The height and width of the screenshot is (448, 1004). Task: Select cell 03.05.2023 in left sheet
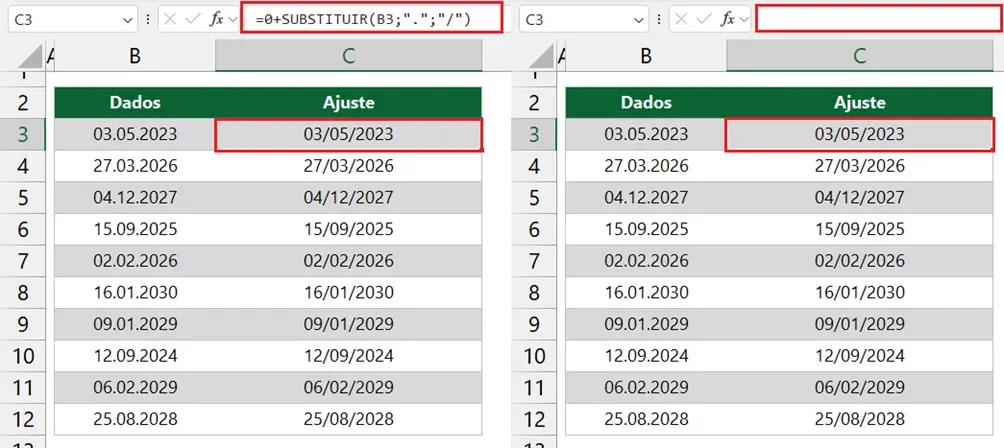click(x=135, y=134)
